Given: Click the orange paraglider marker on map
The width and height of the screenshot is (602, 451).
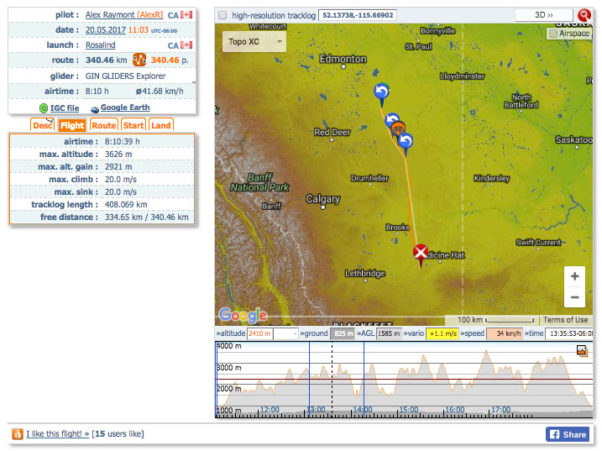Looking at the screenshot, I should (398, 128).
